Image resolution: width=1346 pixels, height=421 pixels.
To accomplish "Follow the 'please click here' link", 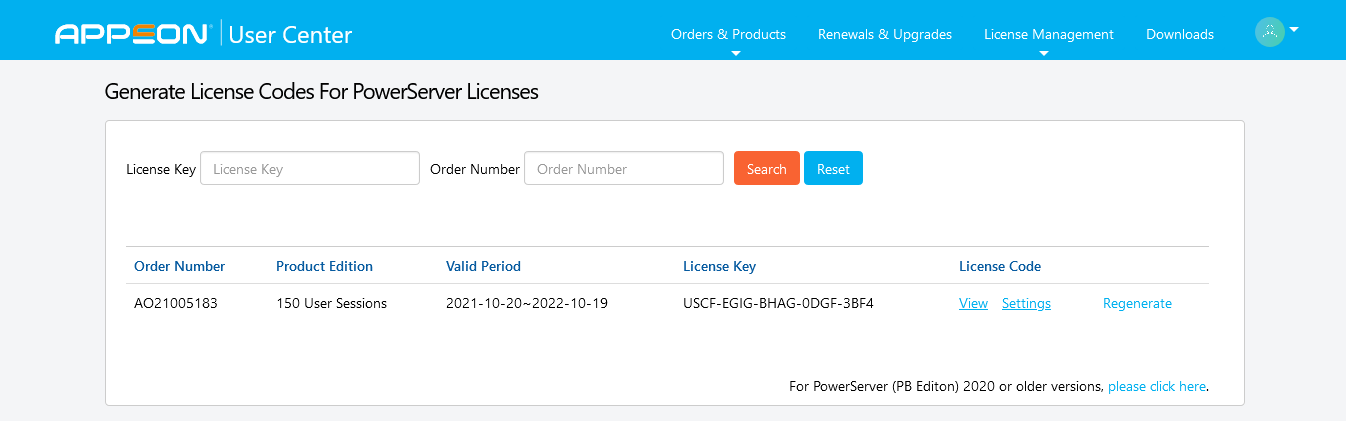I will pyautogui.click(x=1156, y=386).
